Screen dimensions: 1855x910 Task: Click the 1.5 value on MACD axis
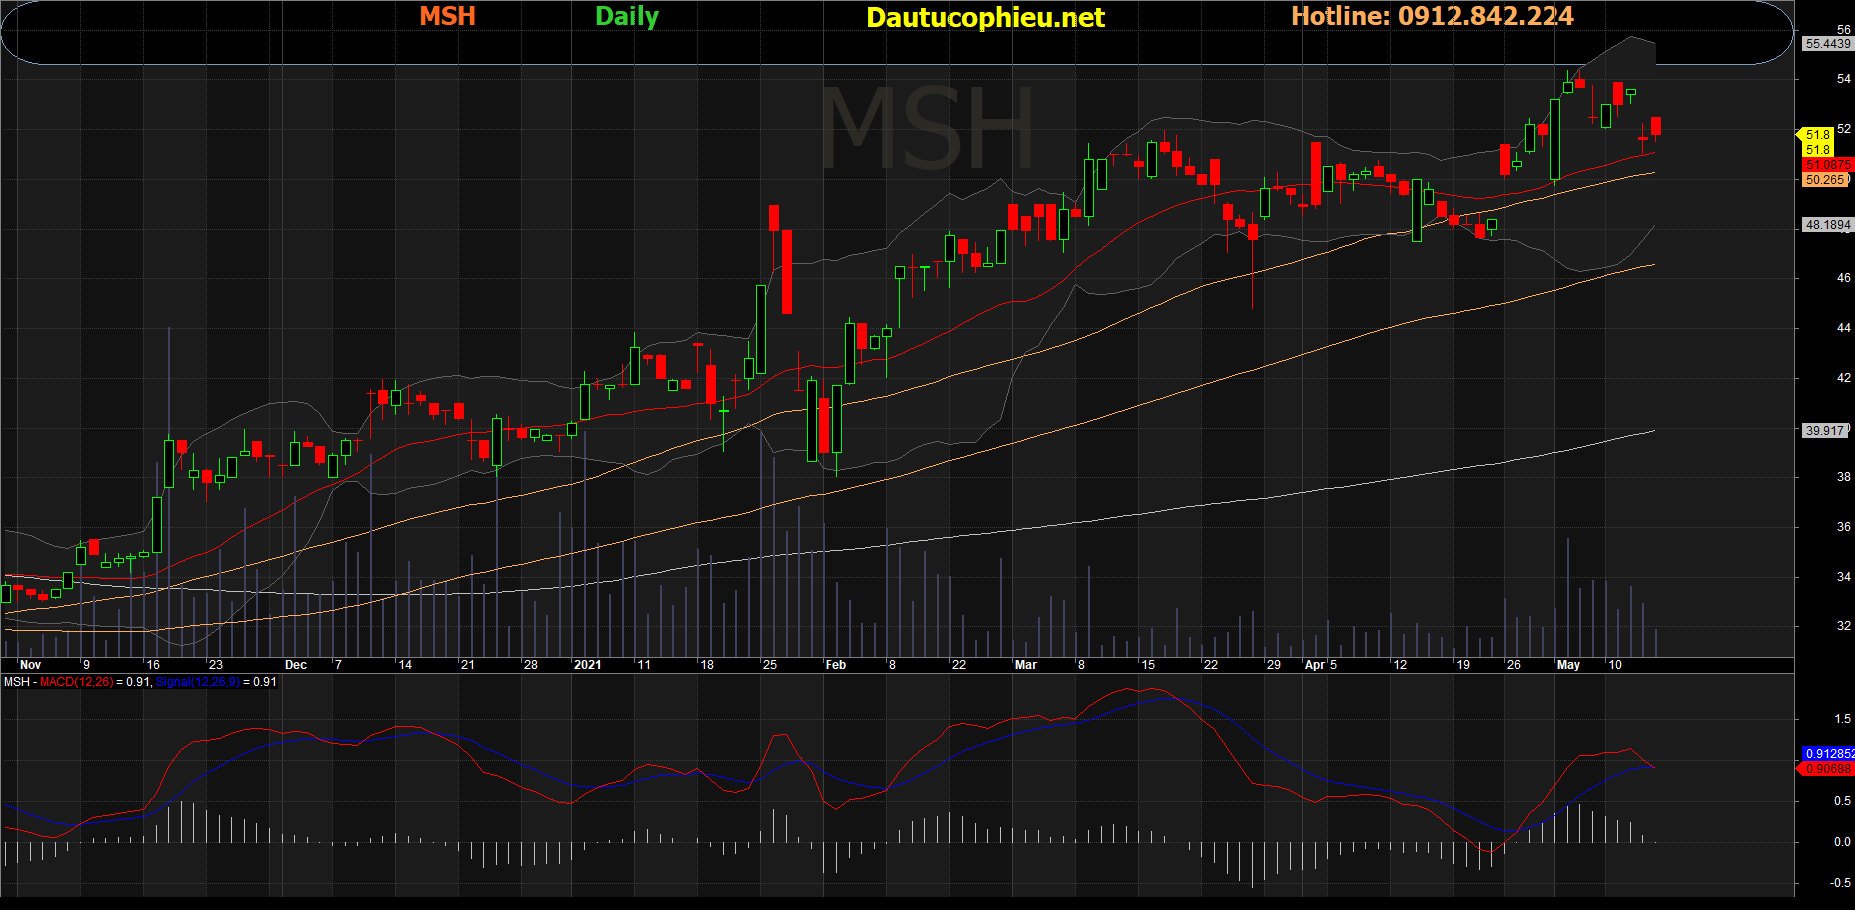coord(1843,719)
